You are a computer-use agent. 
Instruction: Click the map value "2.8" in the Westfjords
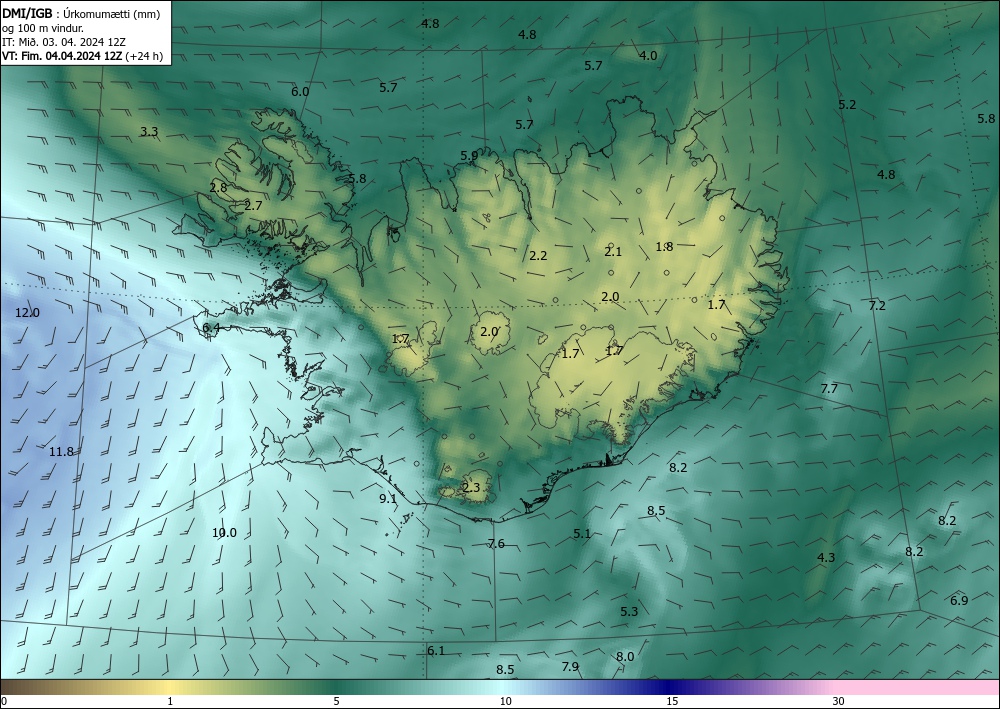(218, 187)
